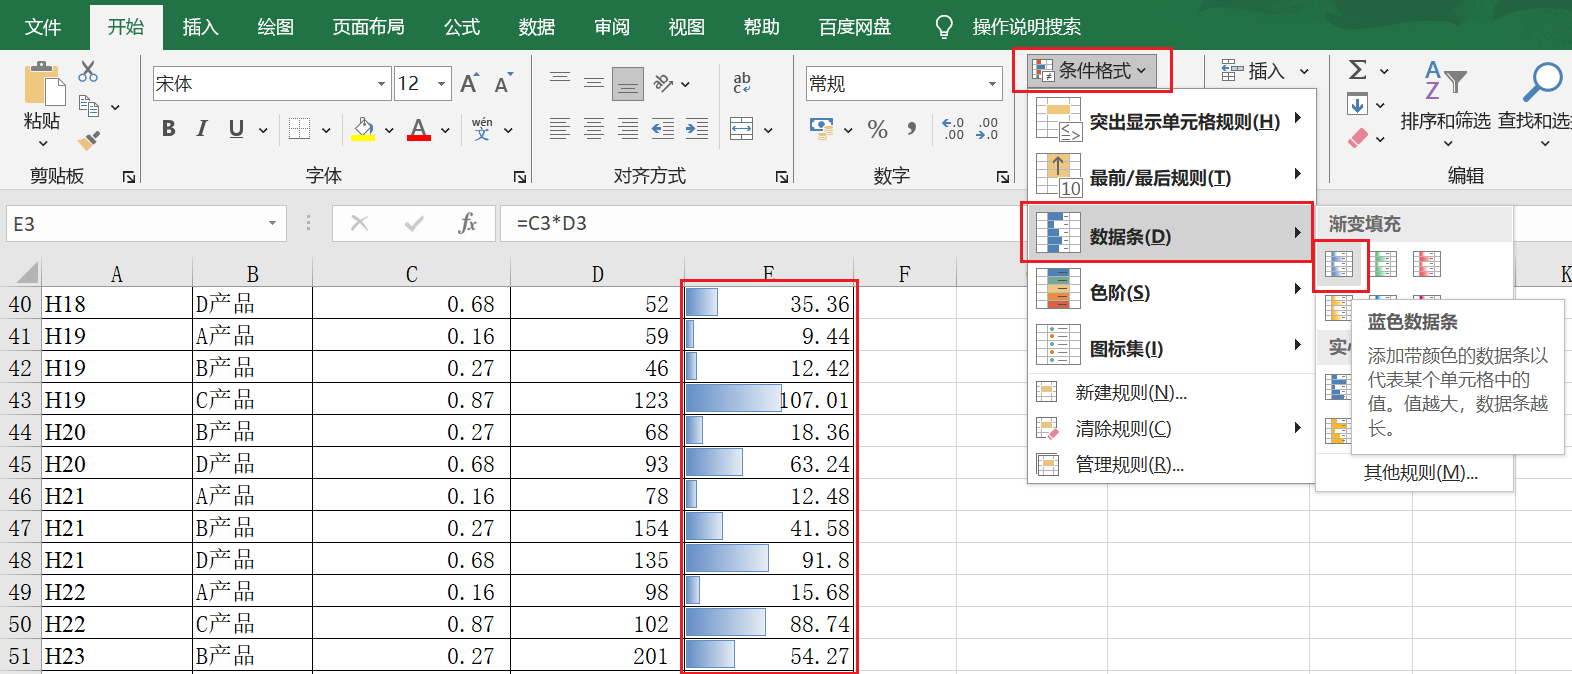1572x674 pixels.
Task: Click the AutoSum sigma icon
Action: (x=1357, y=70)
